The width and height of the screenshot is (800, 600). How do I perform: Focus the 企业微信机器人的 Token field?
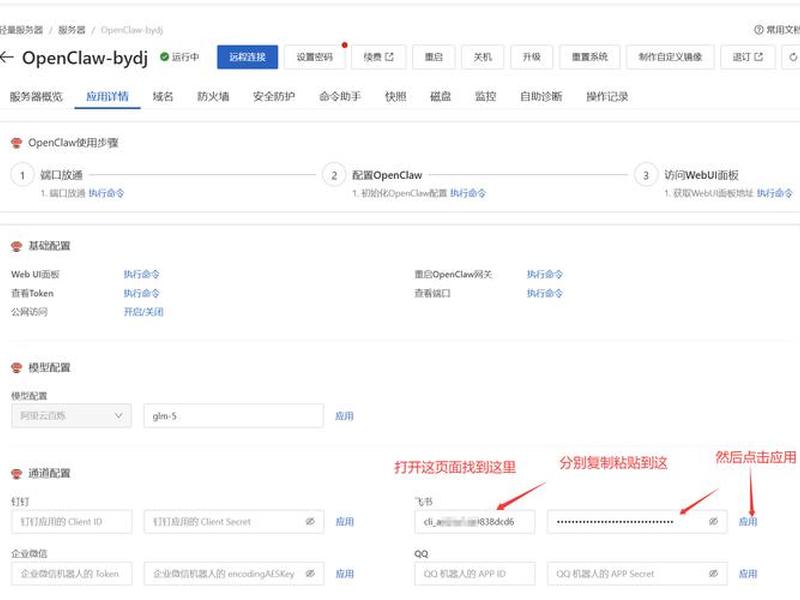click(x=71, y=573)
